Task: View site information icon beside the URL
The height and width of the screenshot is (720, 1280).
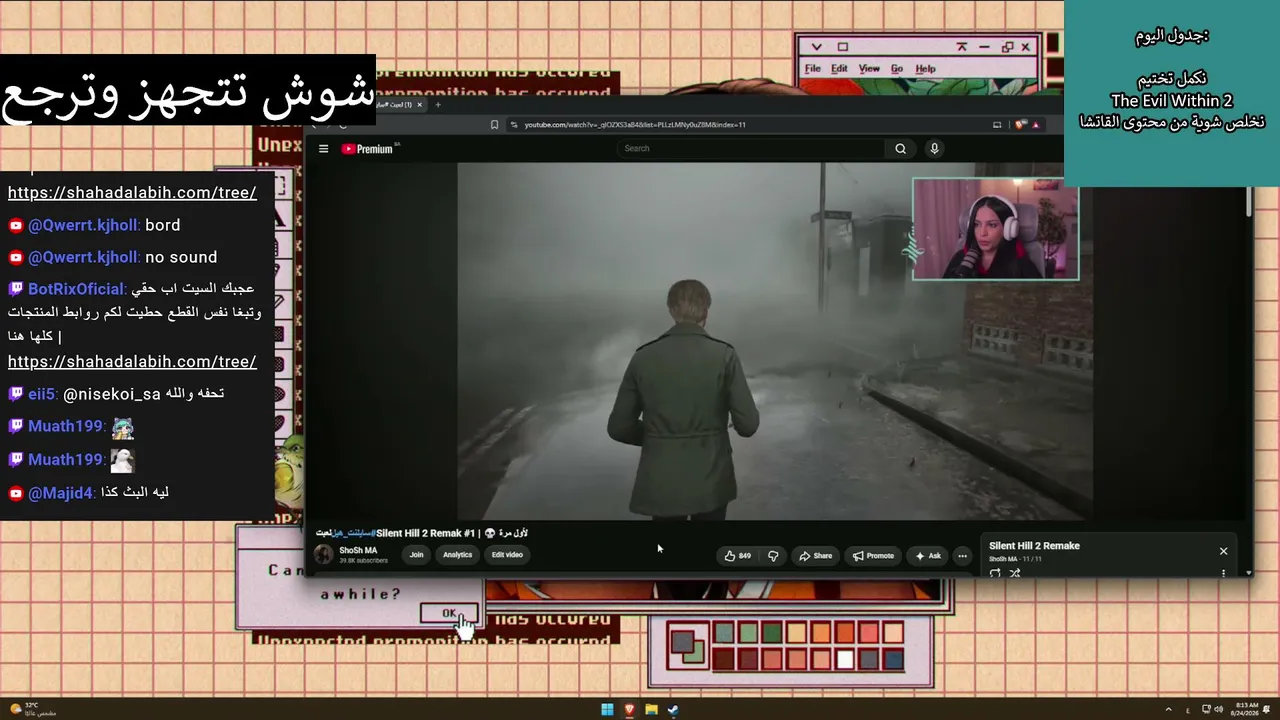Action: pos(514,125)
